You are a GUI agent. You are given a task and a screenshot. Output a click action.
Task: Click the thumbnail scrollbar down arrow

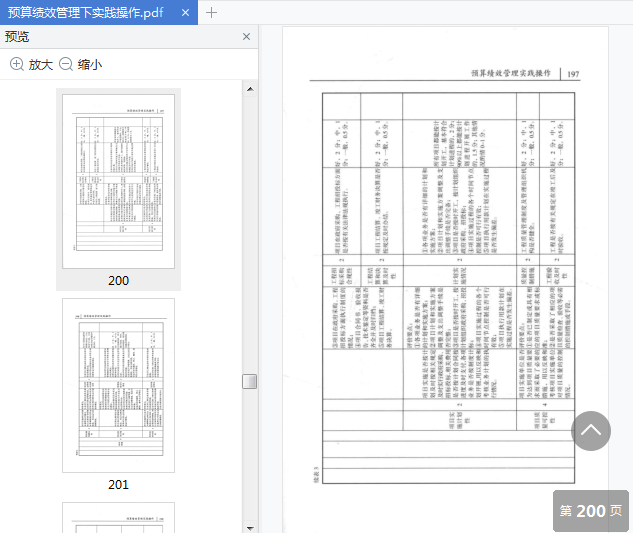(250, 528)
